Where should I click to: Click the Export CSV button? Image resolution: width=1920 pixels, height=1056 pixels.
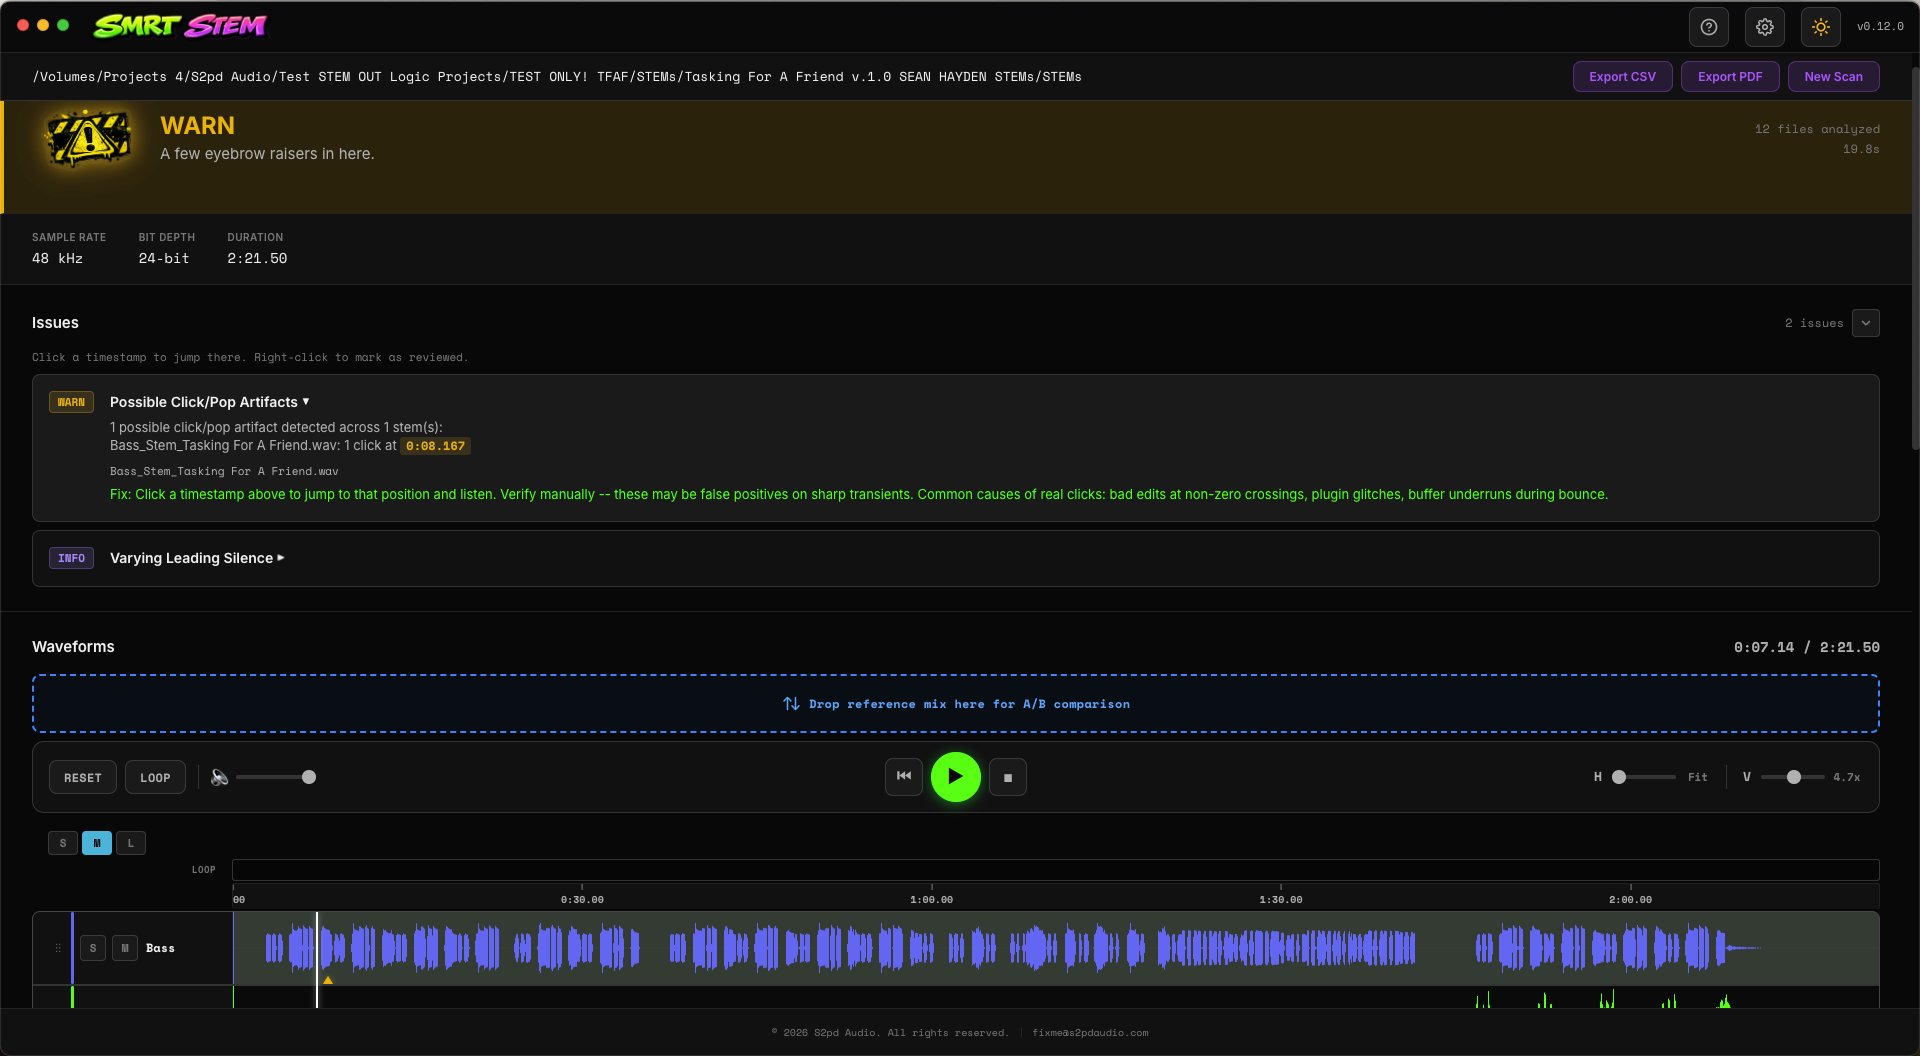1622,77
